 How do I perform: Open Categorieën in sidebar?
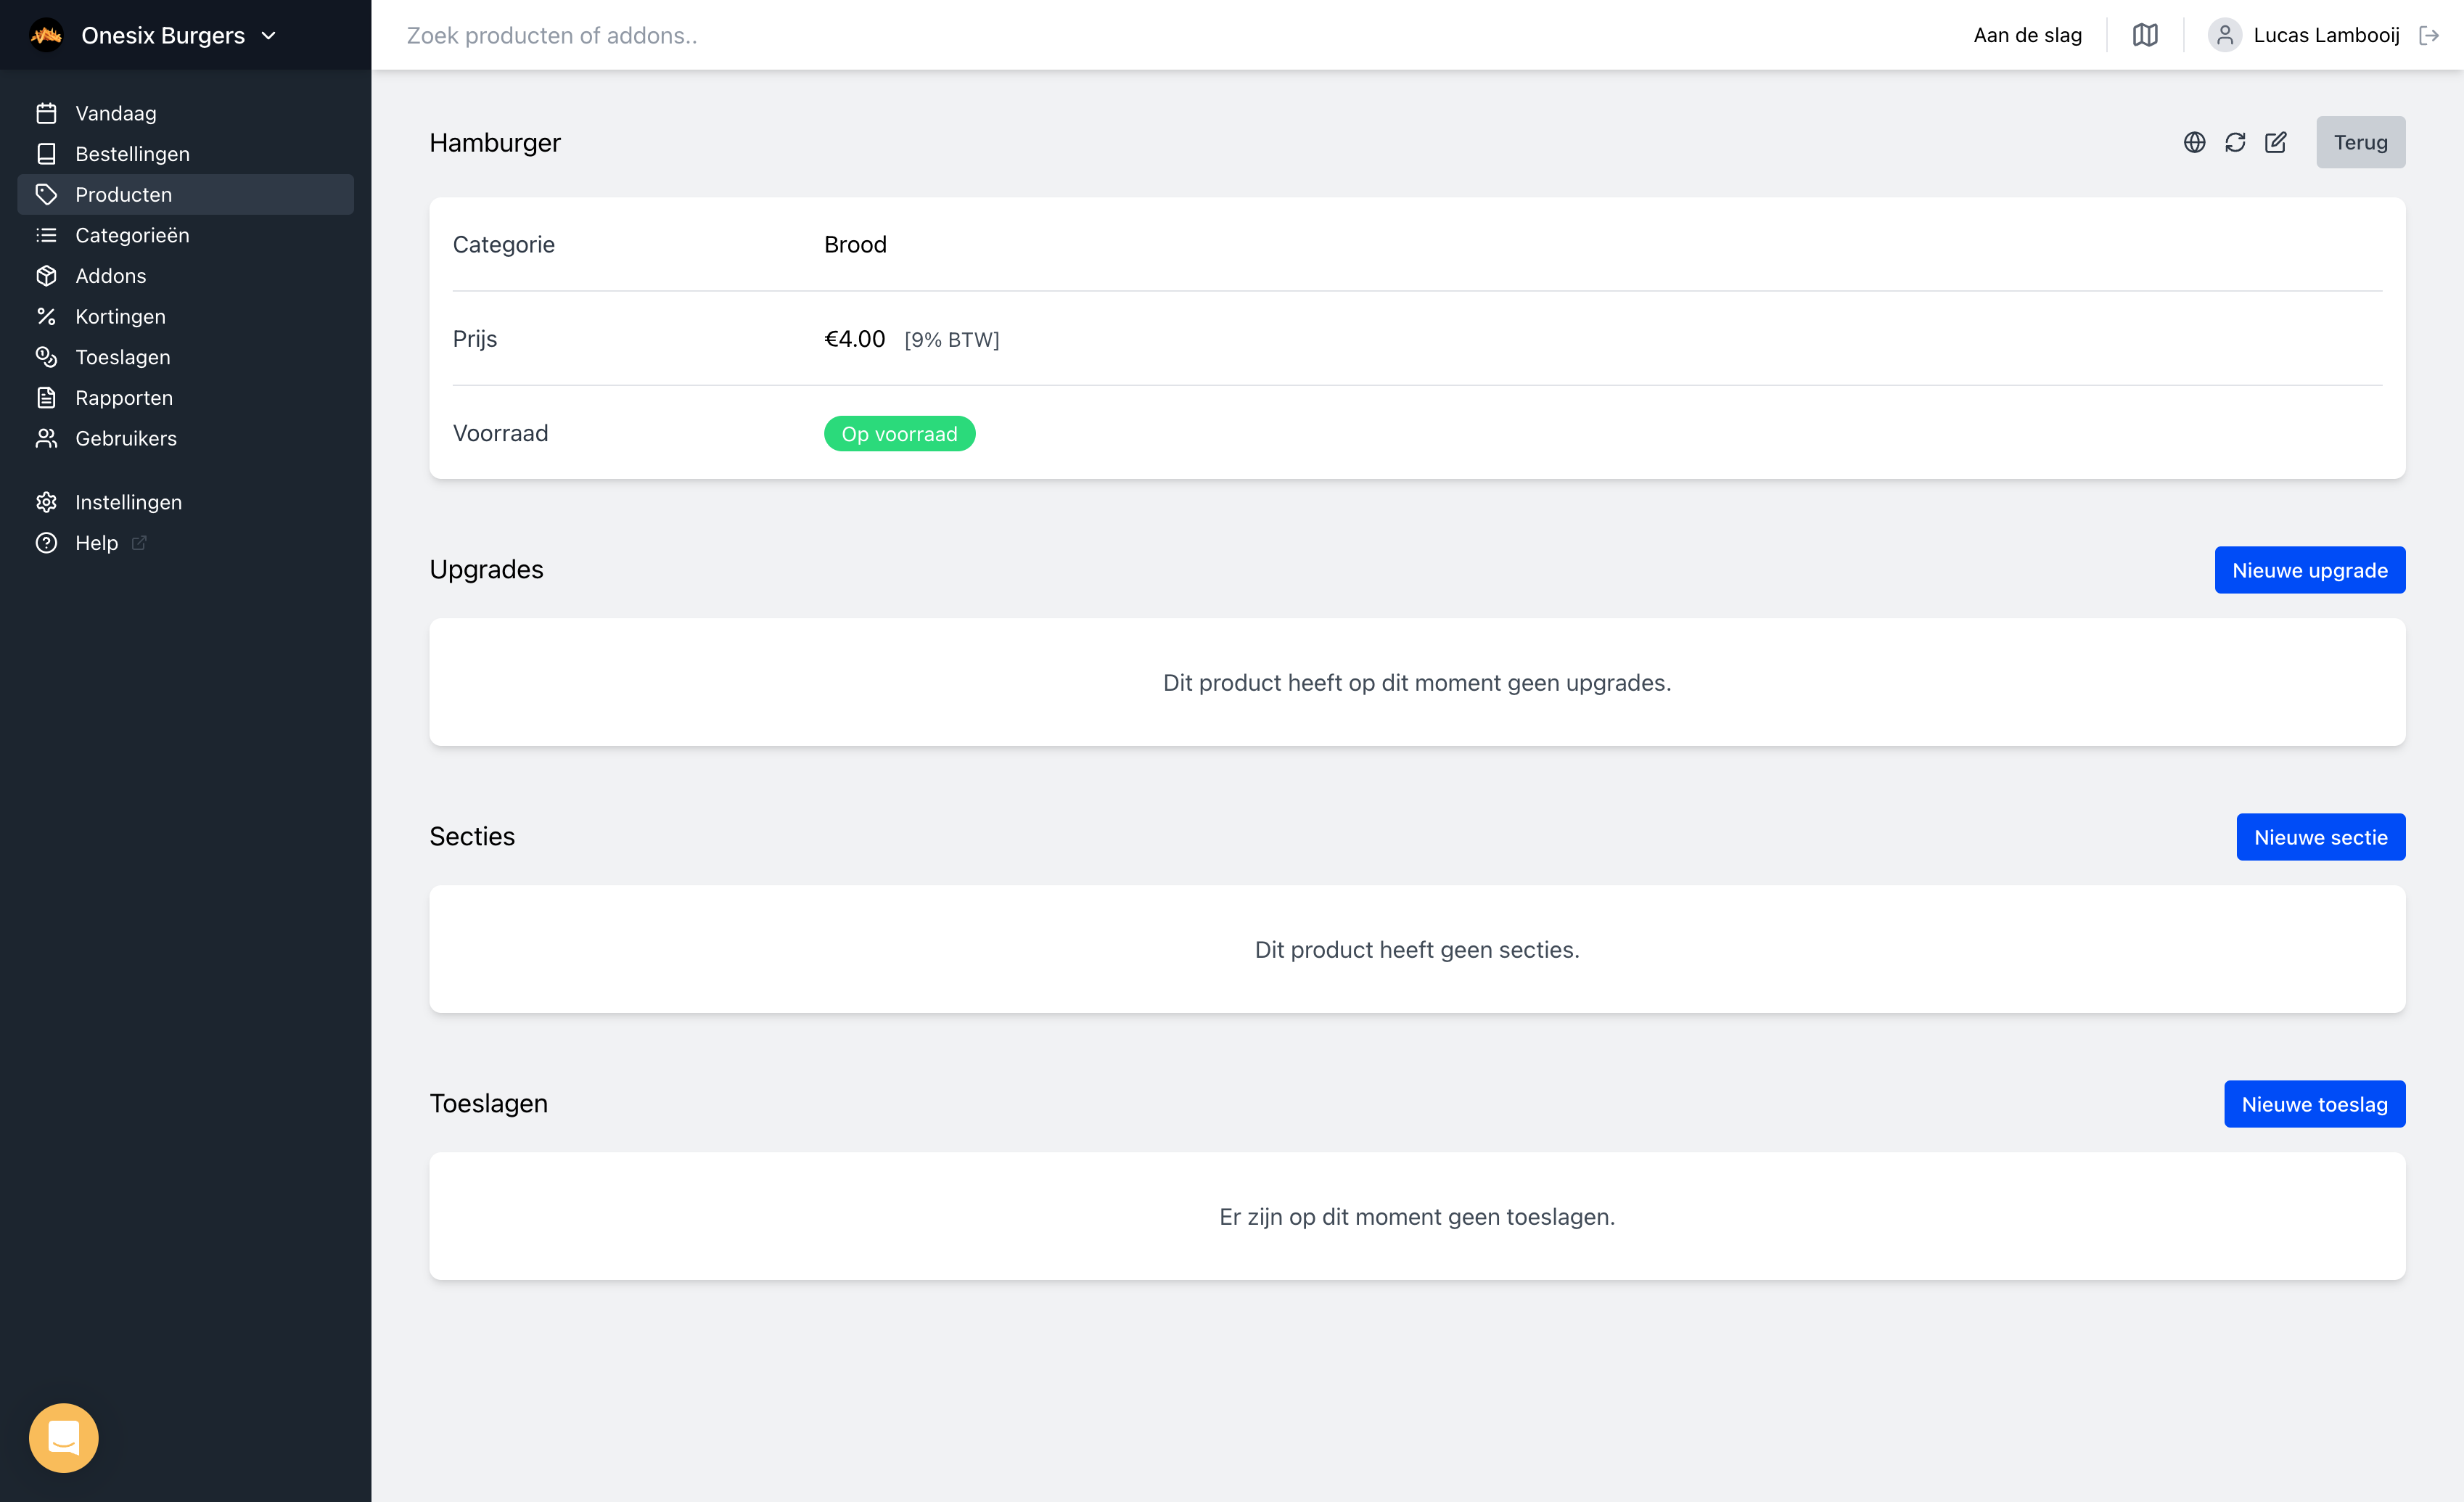click(x=185, y=235)
